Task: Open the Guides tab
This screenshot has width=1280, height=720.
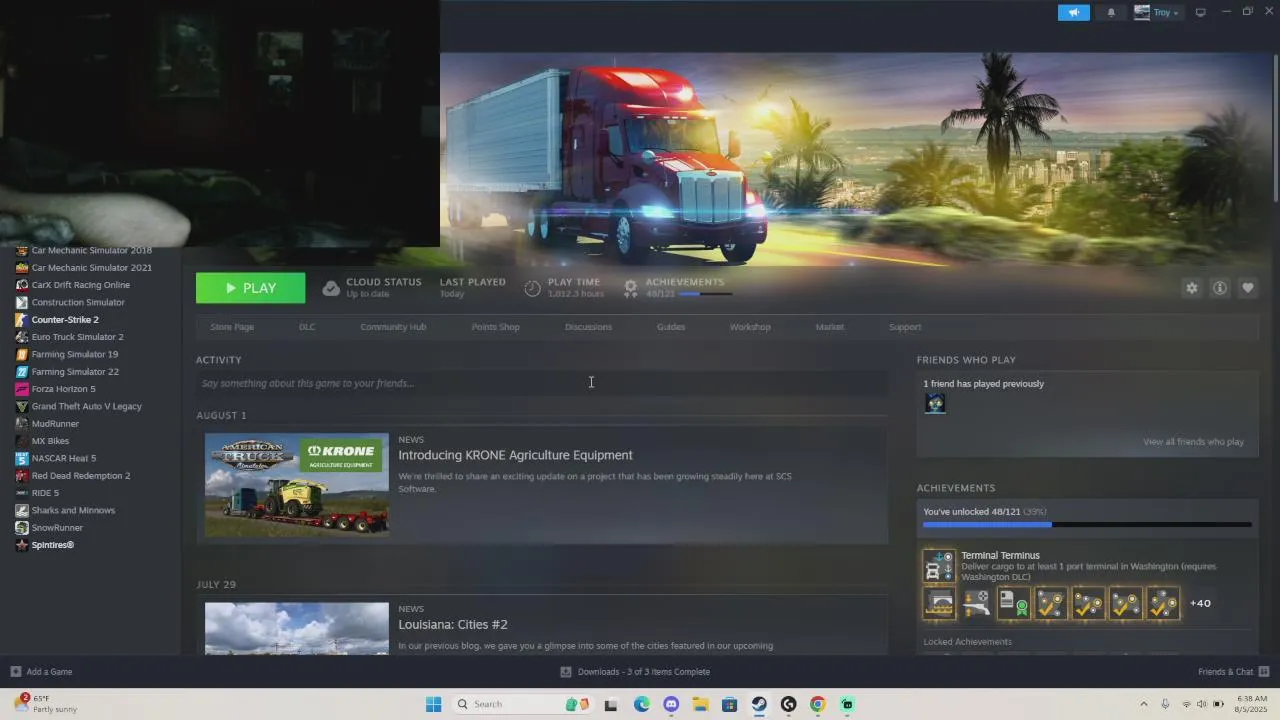Action: click(x=671, y=327)
